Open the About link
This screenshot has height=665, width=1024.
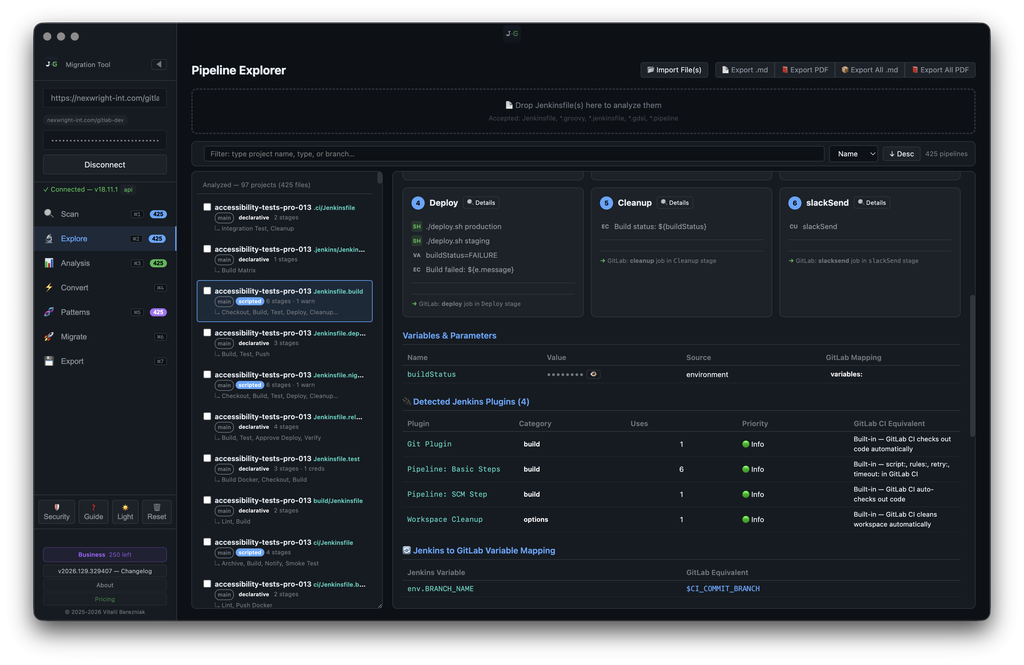coord(105,585)
